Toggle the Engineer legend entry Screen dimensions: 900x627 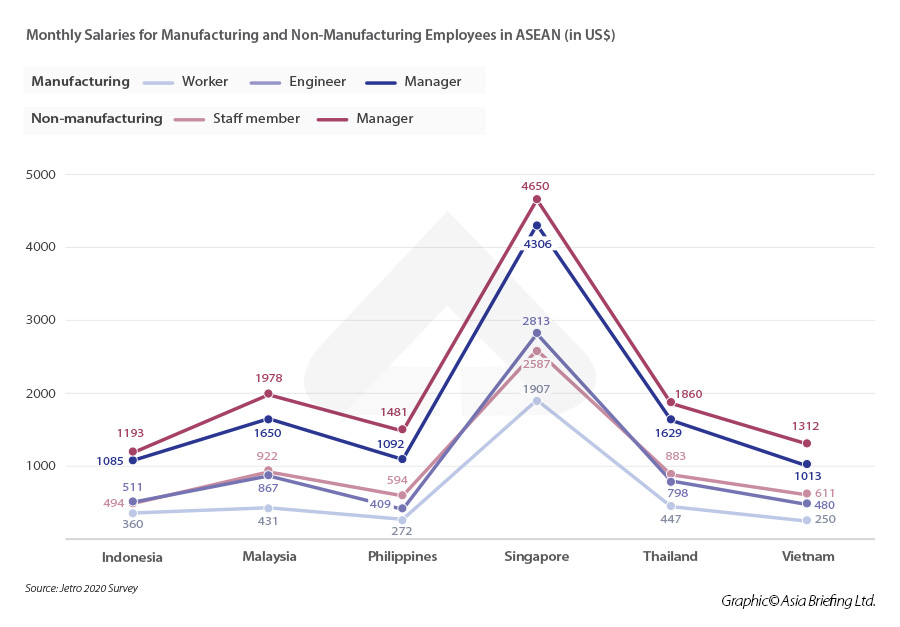(x=317, y=82)
